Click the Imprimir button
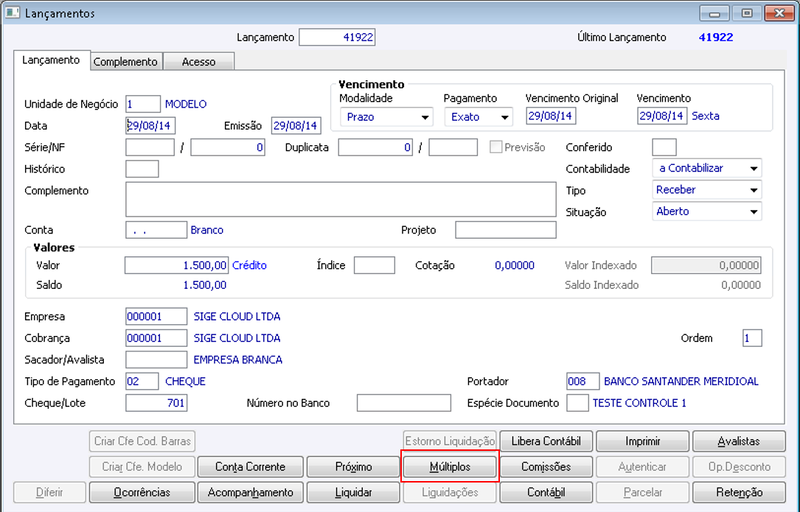Viewport: 800px width, 512px height. tap(642, 441)
